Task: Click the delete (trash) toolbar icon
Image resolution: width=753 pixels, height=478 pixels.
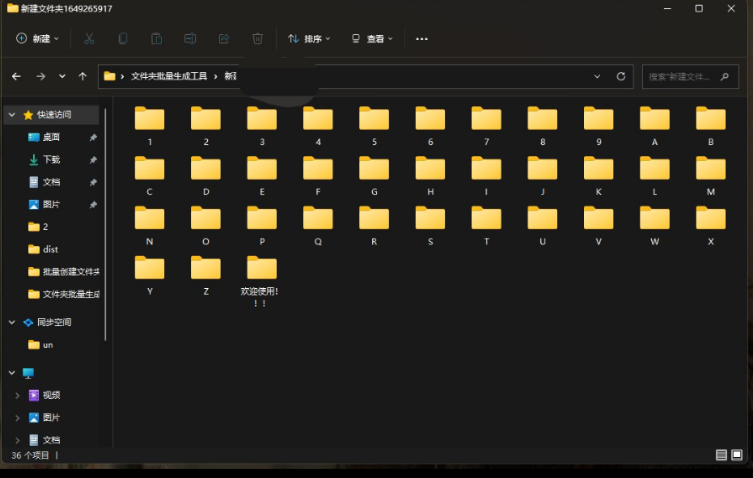Action: tap(257, 39)
